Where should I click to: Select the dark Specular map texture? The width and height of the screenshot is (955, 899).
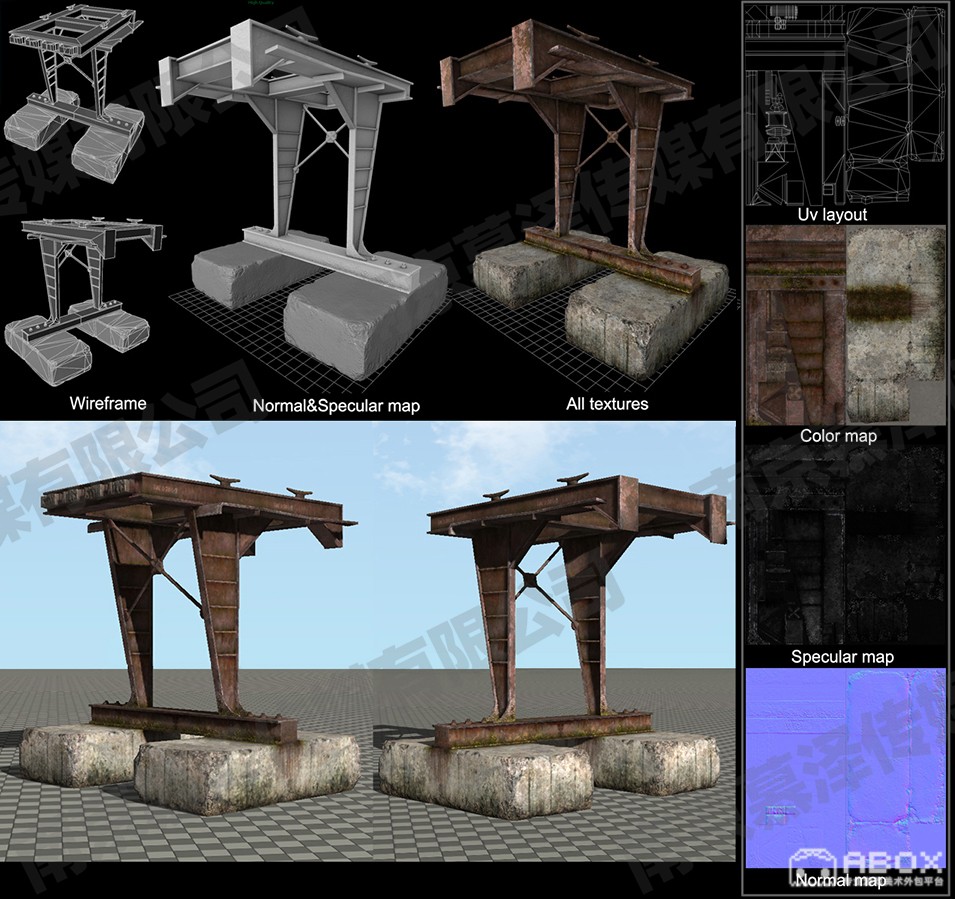coord(846,546)
